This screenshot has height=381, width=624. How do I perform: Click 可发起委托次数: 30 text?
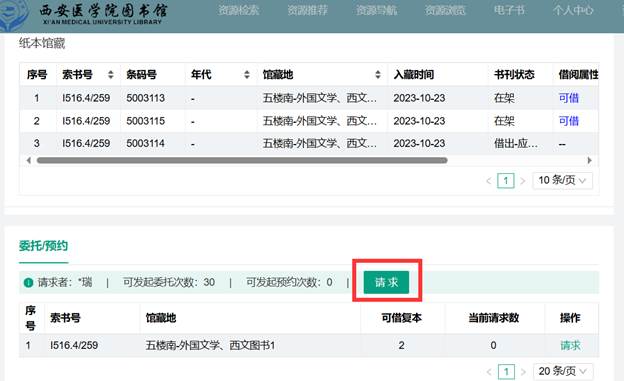pos(169,282)
